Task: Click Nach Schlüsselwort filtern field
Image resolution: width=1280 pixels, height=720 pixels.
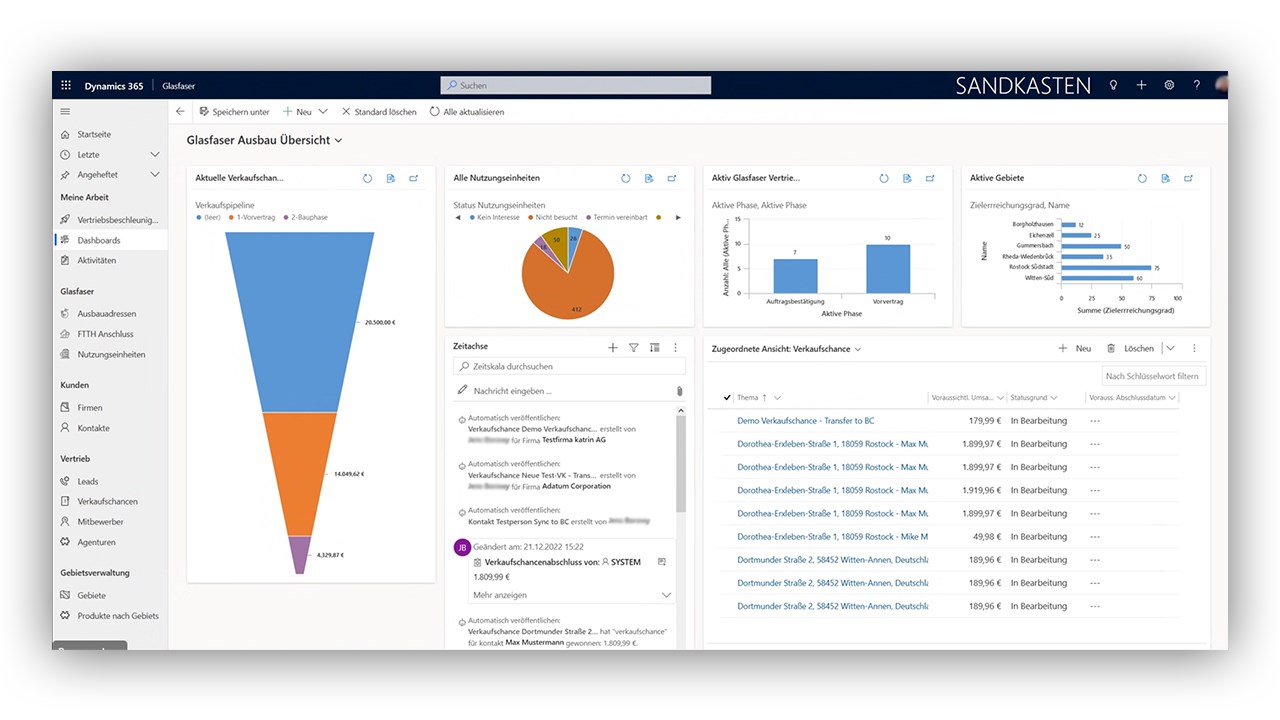Action: [1153, 376]
